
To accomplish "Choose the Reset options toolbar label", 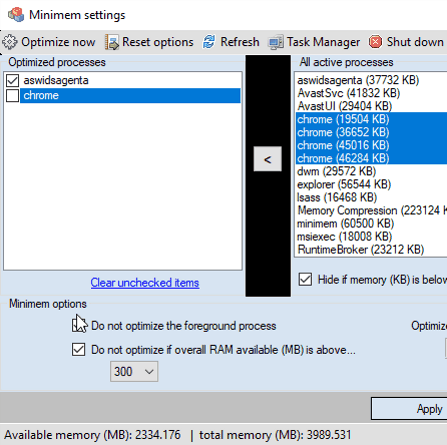I will pos(158,42).
